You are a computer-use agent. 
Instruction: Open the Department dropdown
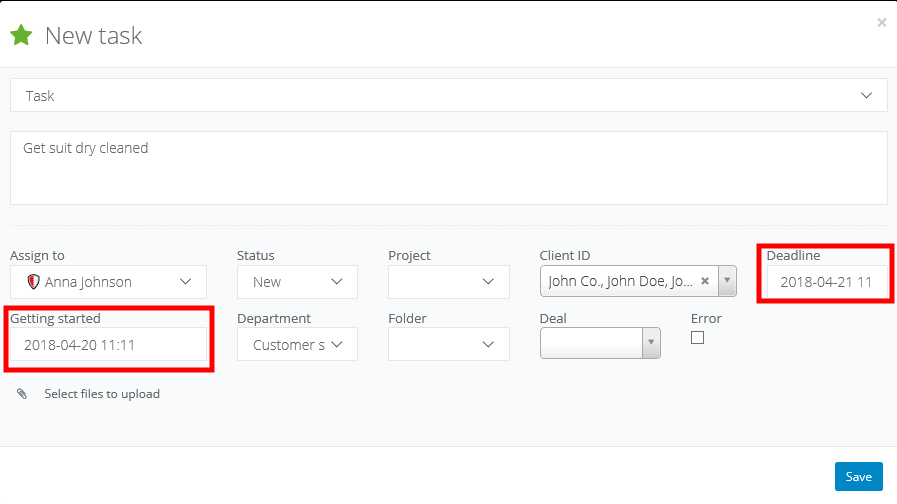(336, 345)
